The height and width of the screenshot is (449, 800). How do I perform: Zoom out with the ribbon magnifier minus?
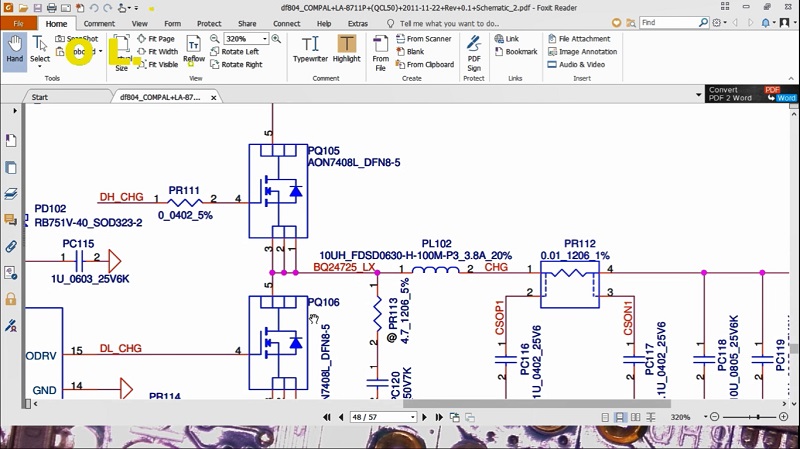point(215,39)
